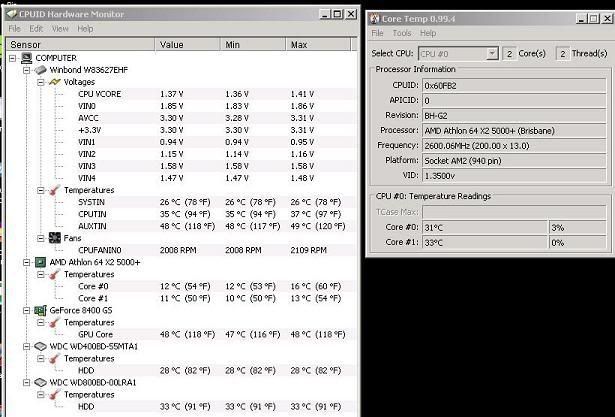The width and height of the screenshot is (615, 417).
Task: Click the COMPUTER node icon in Hardware Monitor
Action: tap(26, 58)
